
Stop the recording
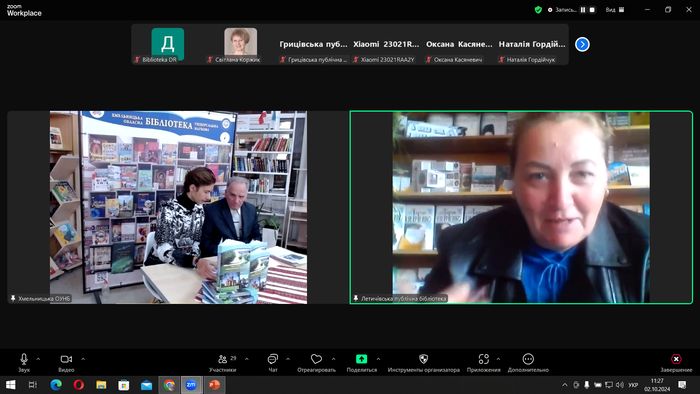(592, 9)
